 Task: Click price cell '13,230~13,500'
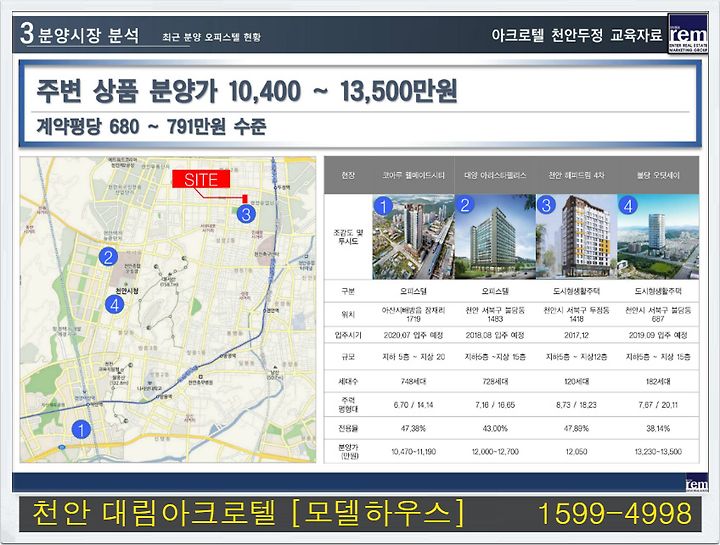click(x=658, y=452)
